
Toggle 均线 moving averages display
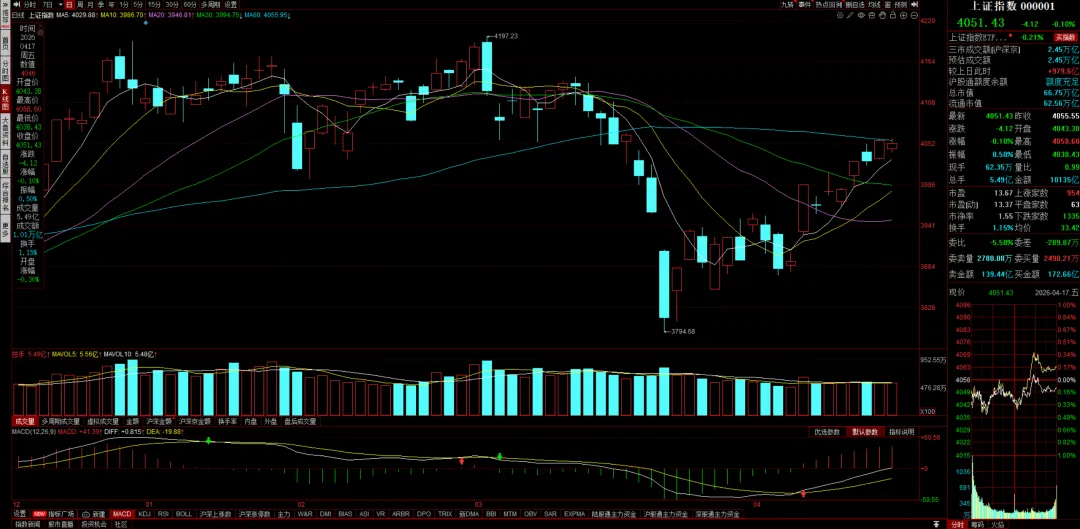coord(874,5)
